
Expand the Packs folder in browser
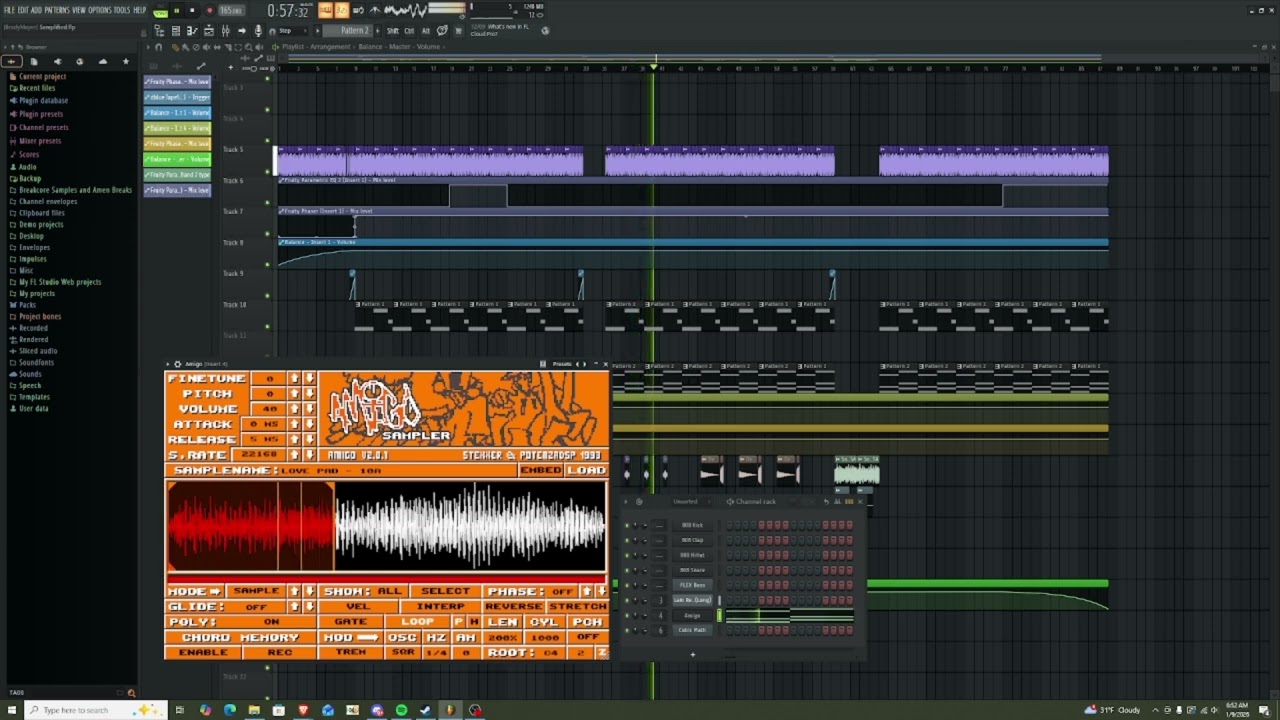[x=27, y=305]
